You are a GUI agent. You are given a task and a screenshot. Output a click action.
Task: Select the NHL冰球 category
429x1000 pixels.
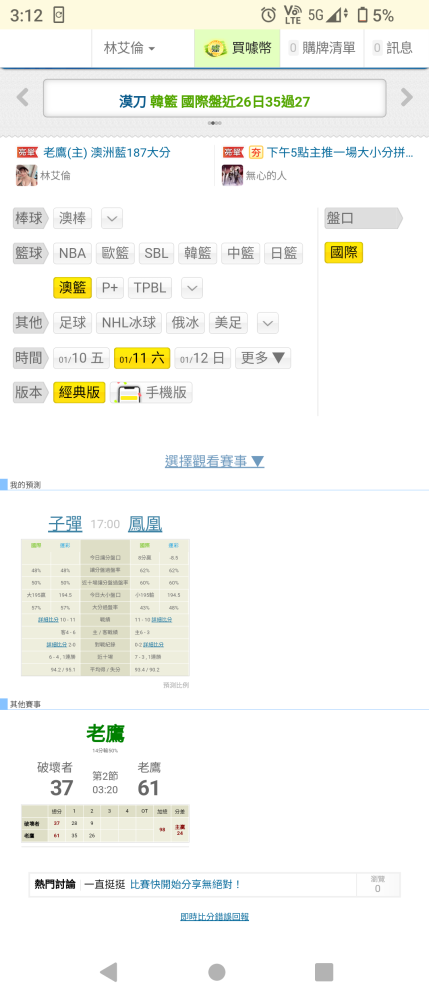[x=129, y=323]
